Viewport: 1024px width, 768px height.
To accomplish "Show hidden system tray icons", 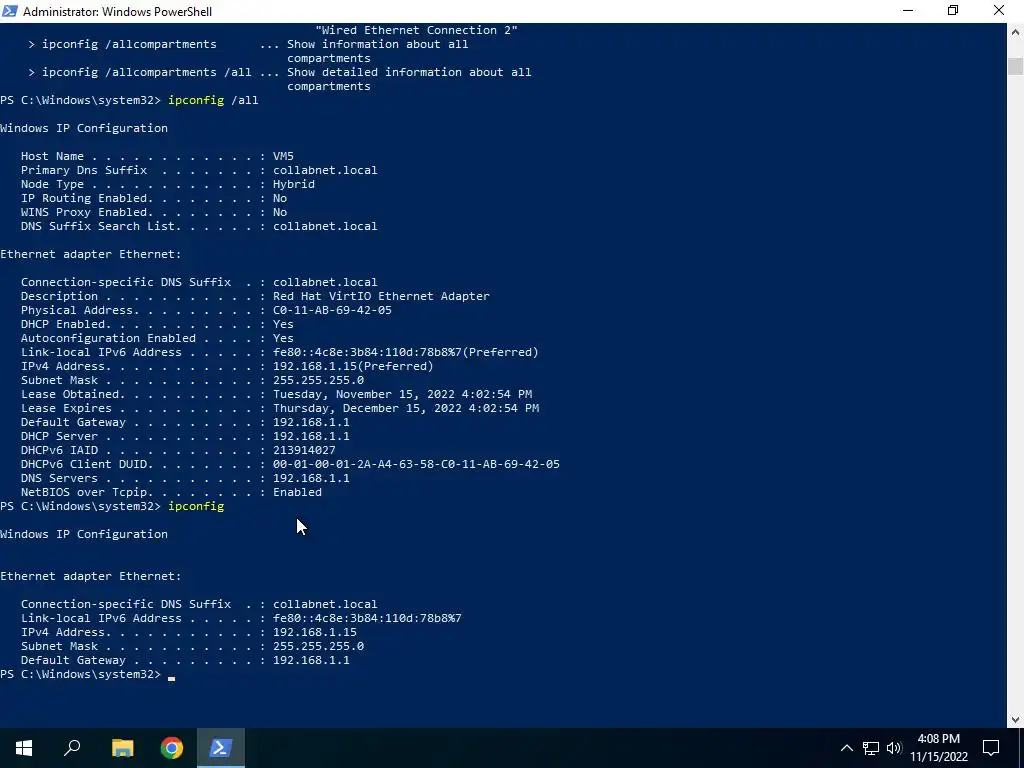I will [846, 748].
